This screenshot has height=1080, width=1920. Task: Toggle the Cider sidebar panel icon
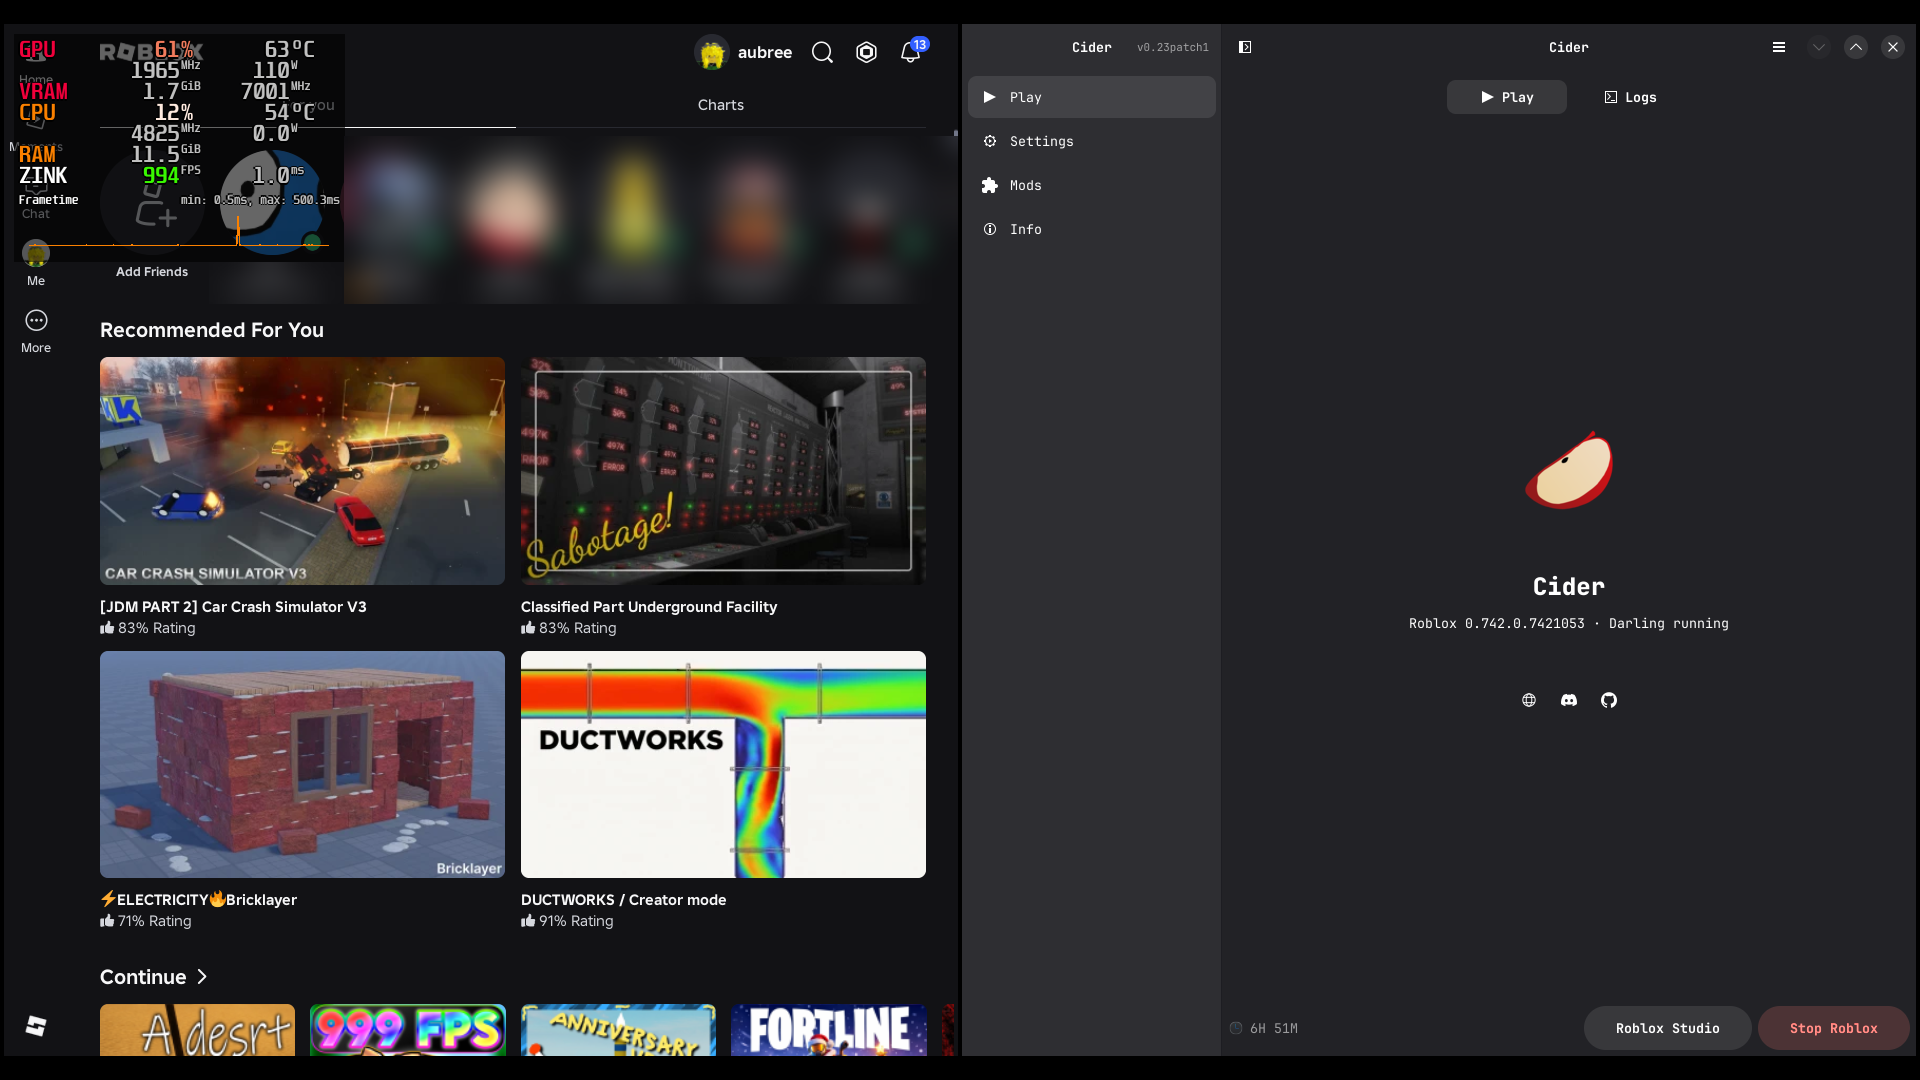click(x=1245, y=47)
